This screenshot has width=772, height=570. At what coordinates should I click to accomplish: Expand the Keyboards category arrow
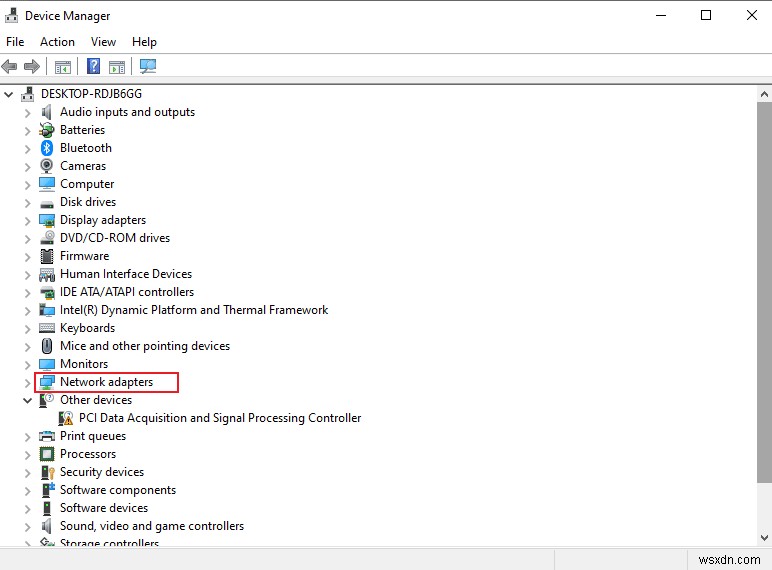28,329
